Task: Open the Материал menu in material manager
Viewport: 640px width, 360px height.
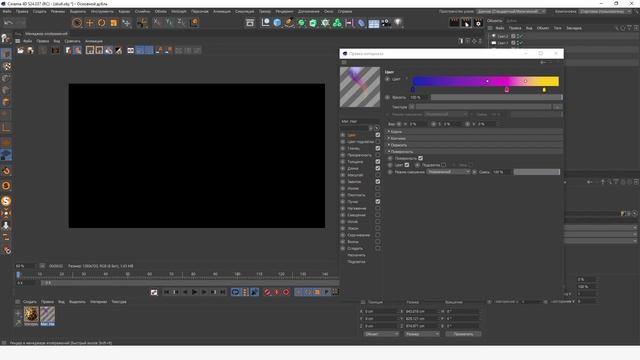Action: click(98, 302)
